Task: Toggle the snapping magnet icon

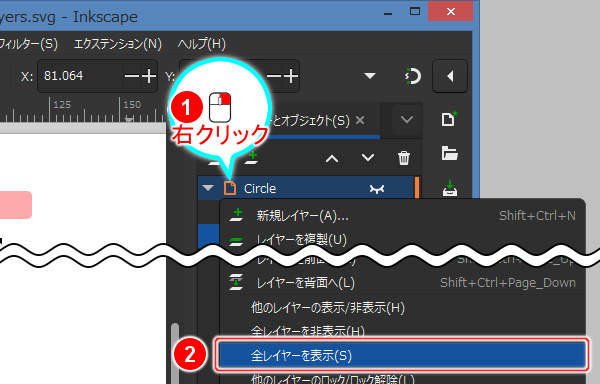Action: point(412,76)
